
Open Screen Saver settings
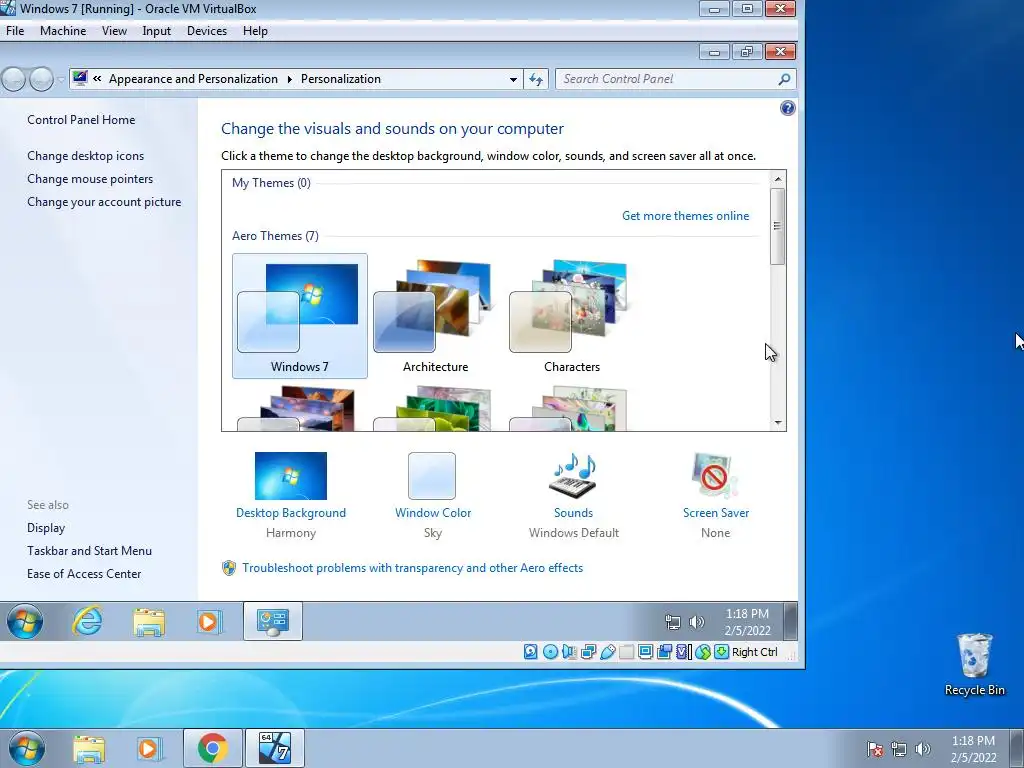716,495
